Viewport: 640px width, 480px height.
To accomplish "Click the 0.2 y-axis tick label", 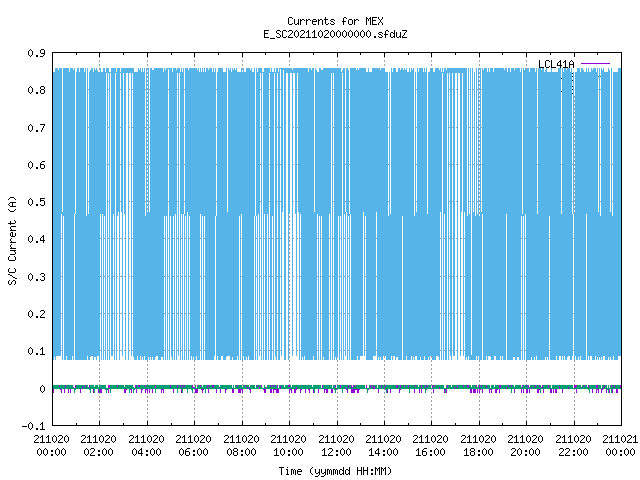I will click(x=36, y=314).
